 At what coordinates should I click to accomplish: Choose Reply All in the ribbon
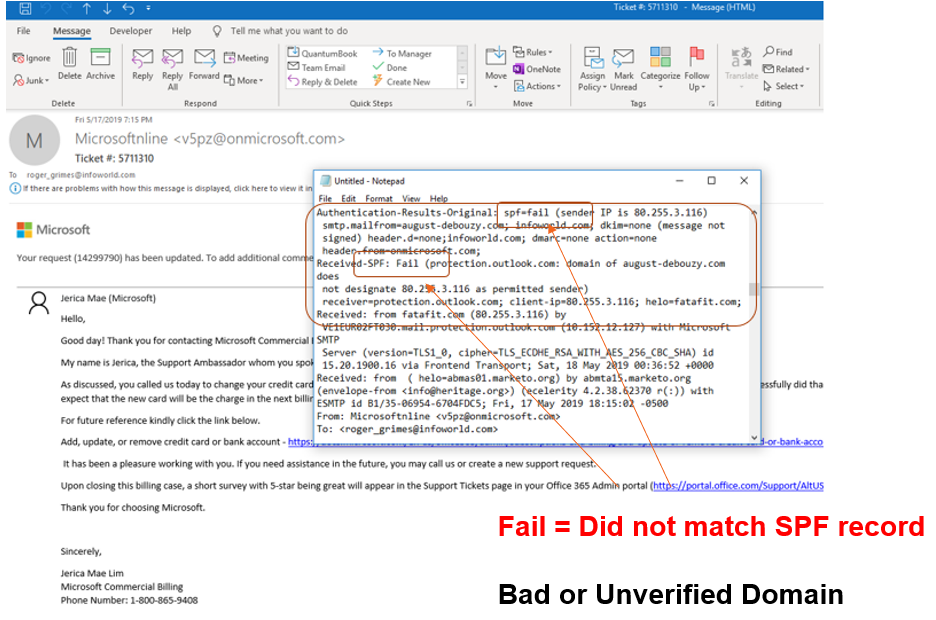click(x=172, y=66)
